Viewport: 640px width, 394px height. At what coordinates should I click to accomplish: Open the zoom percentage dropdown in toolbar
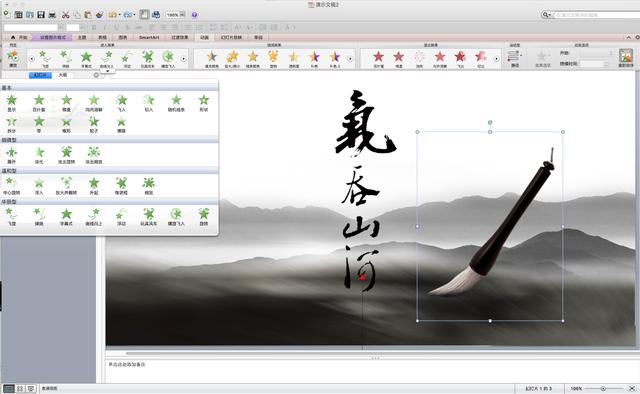[182, 15]
